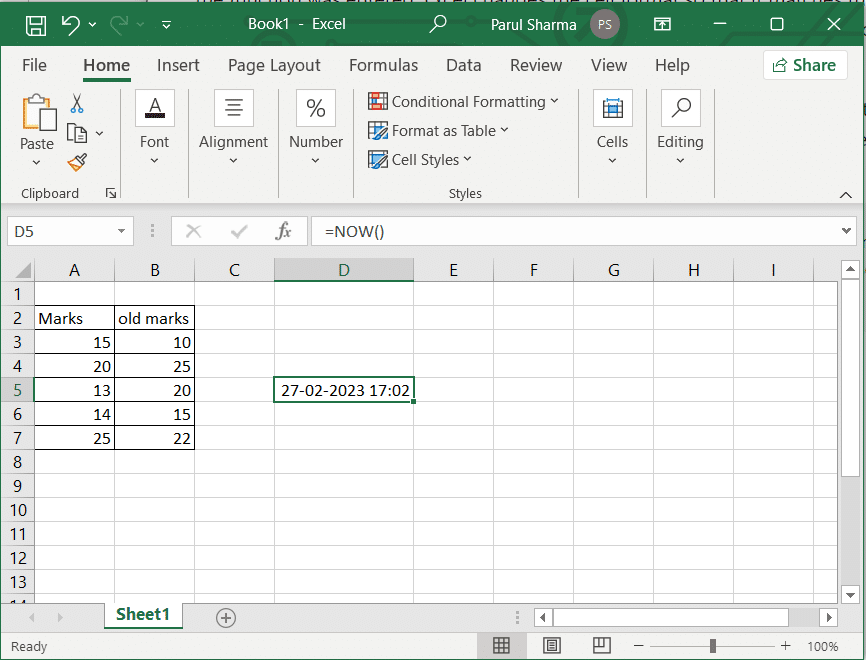Open Format as Table gallery
This screenshot has height=660, width=866.
(438, 131)
